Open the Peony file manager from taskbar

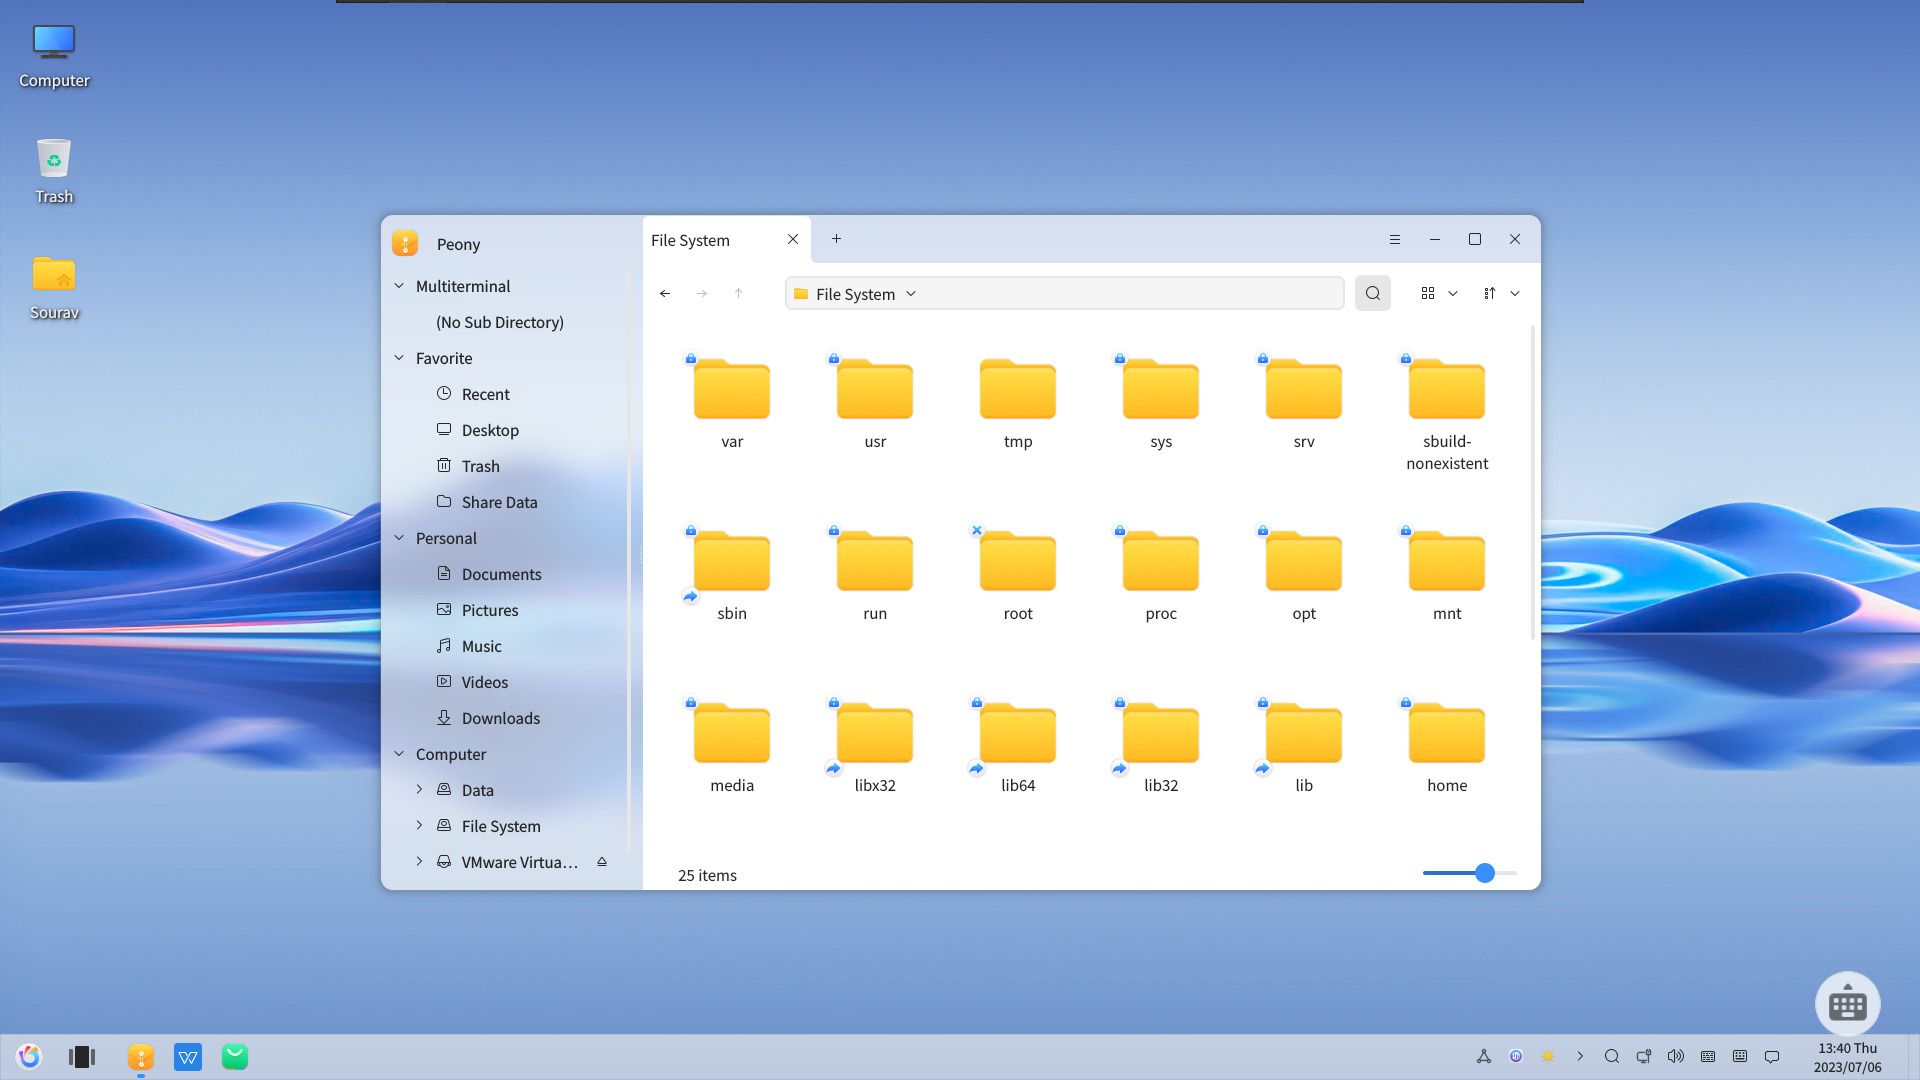141,1056
